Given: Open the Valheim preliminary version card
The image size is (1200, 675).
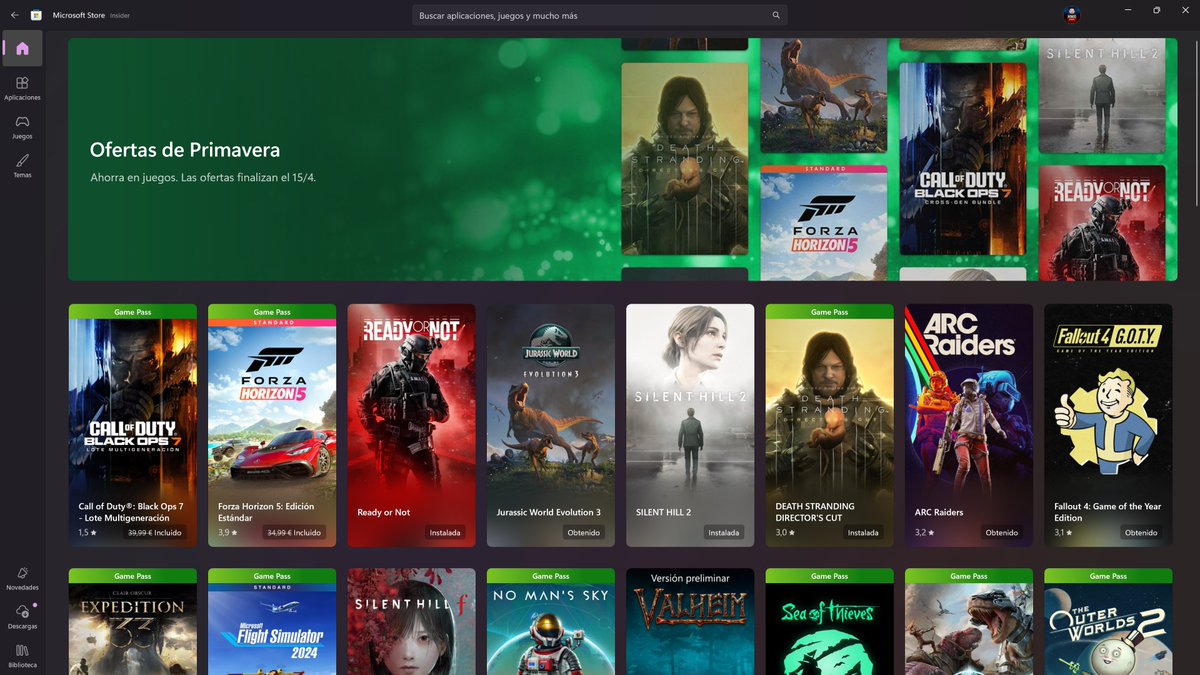Looking at the screenshot, I should click(x=690, y=622).
